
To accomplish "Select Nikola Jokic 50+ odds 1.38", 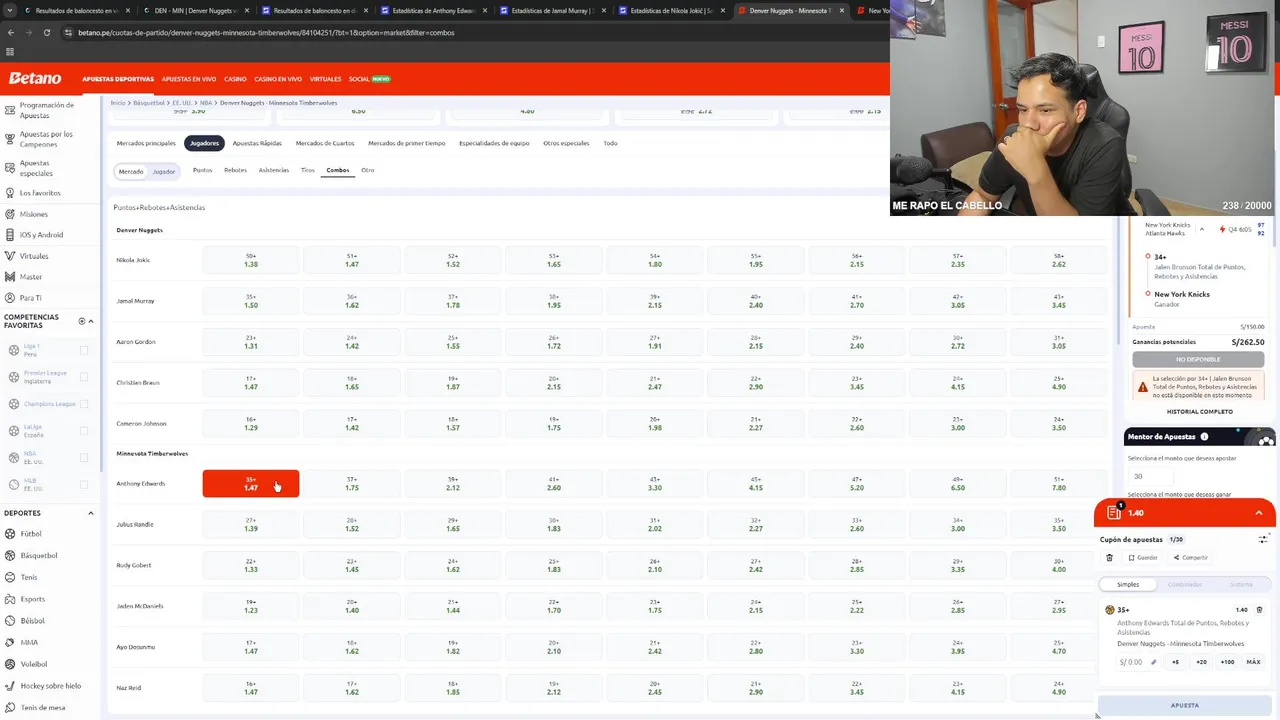I will (251, 260).
